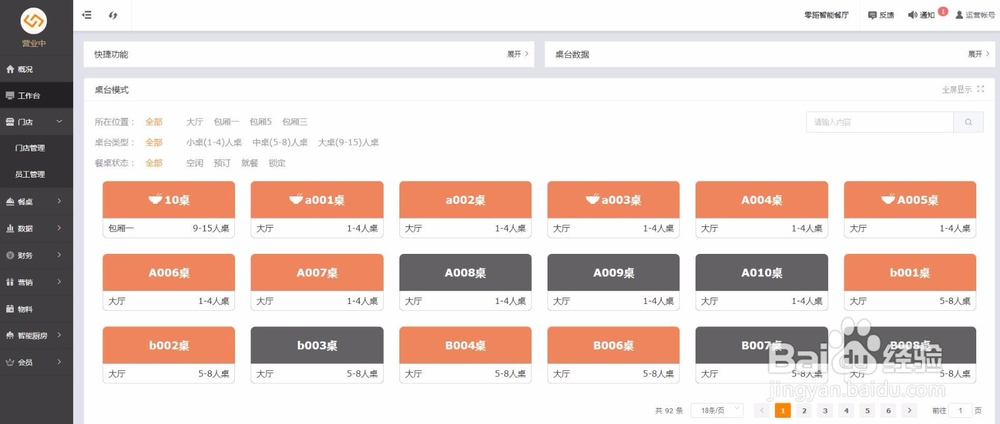The image size is (1000, 424).
Task: Open 通知 notifications speaker icon
Action: point(912,15)
